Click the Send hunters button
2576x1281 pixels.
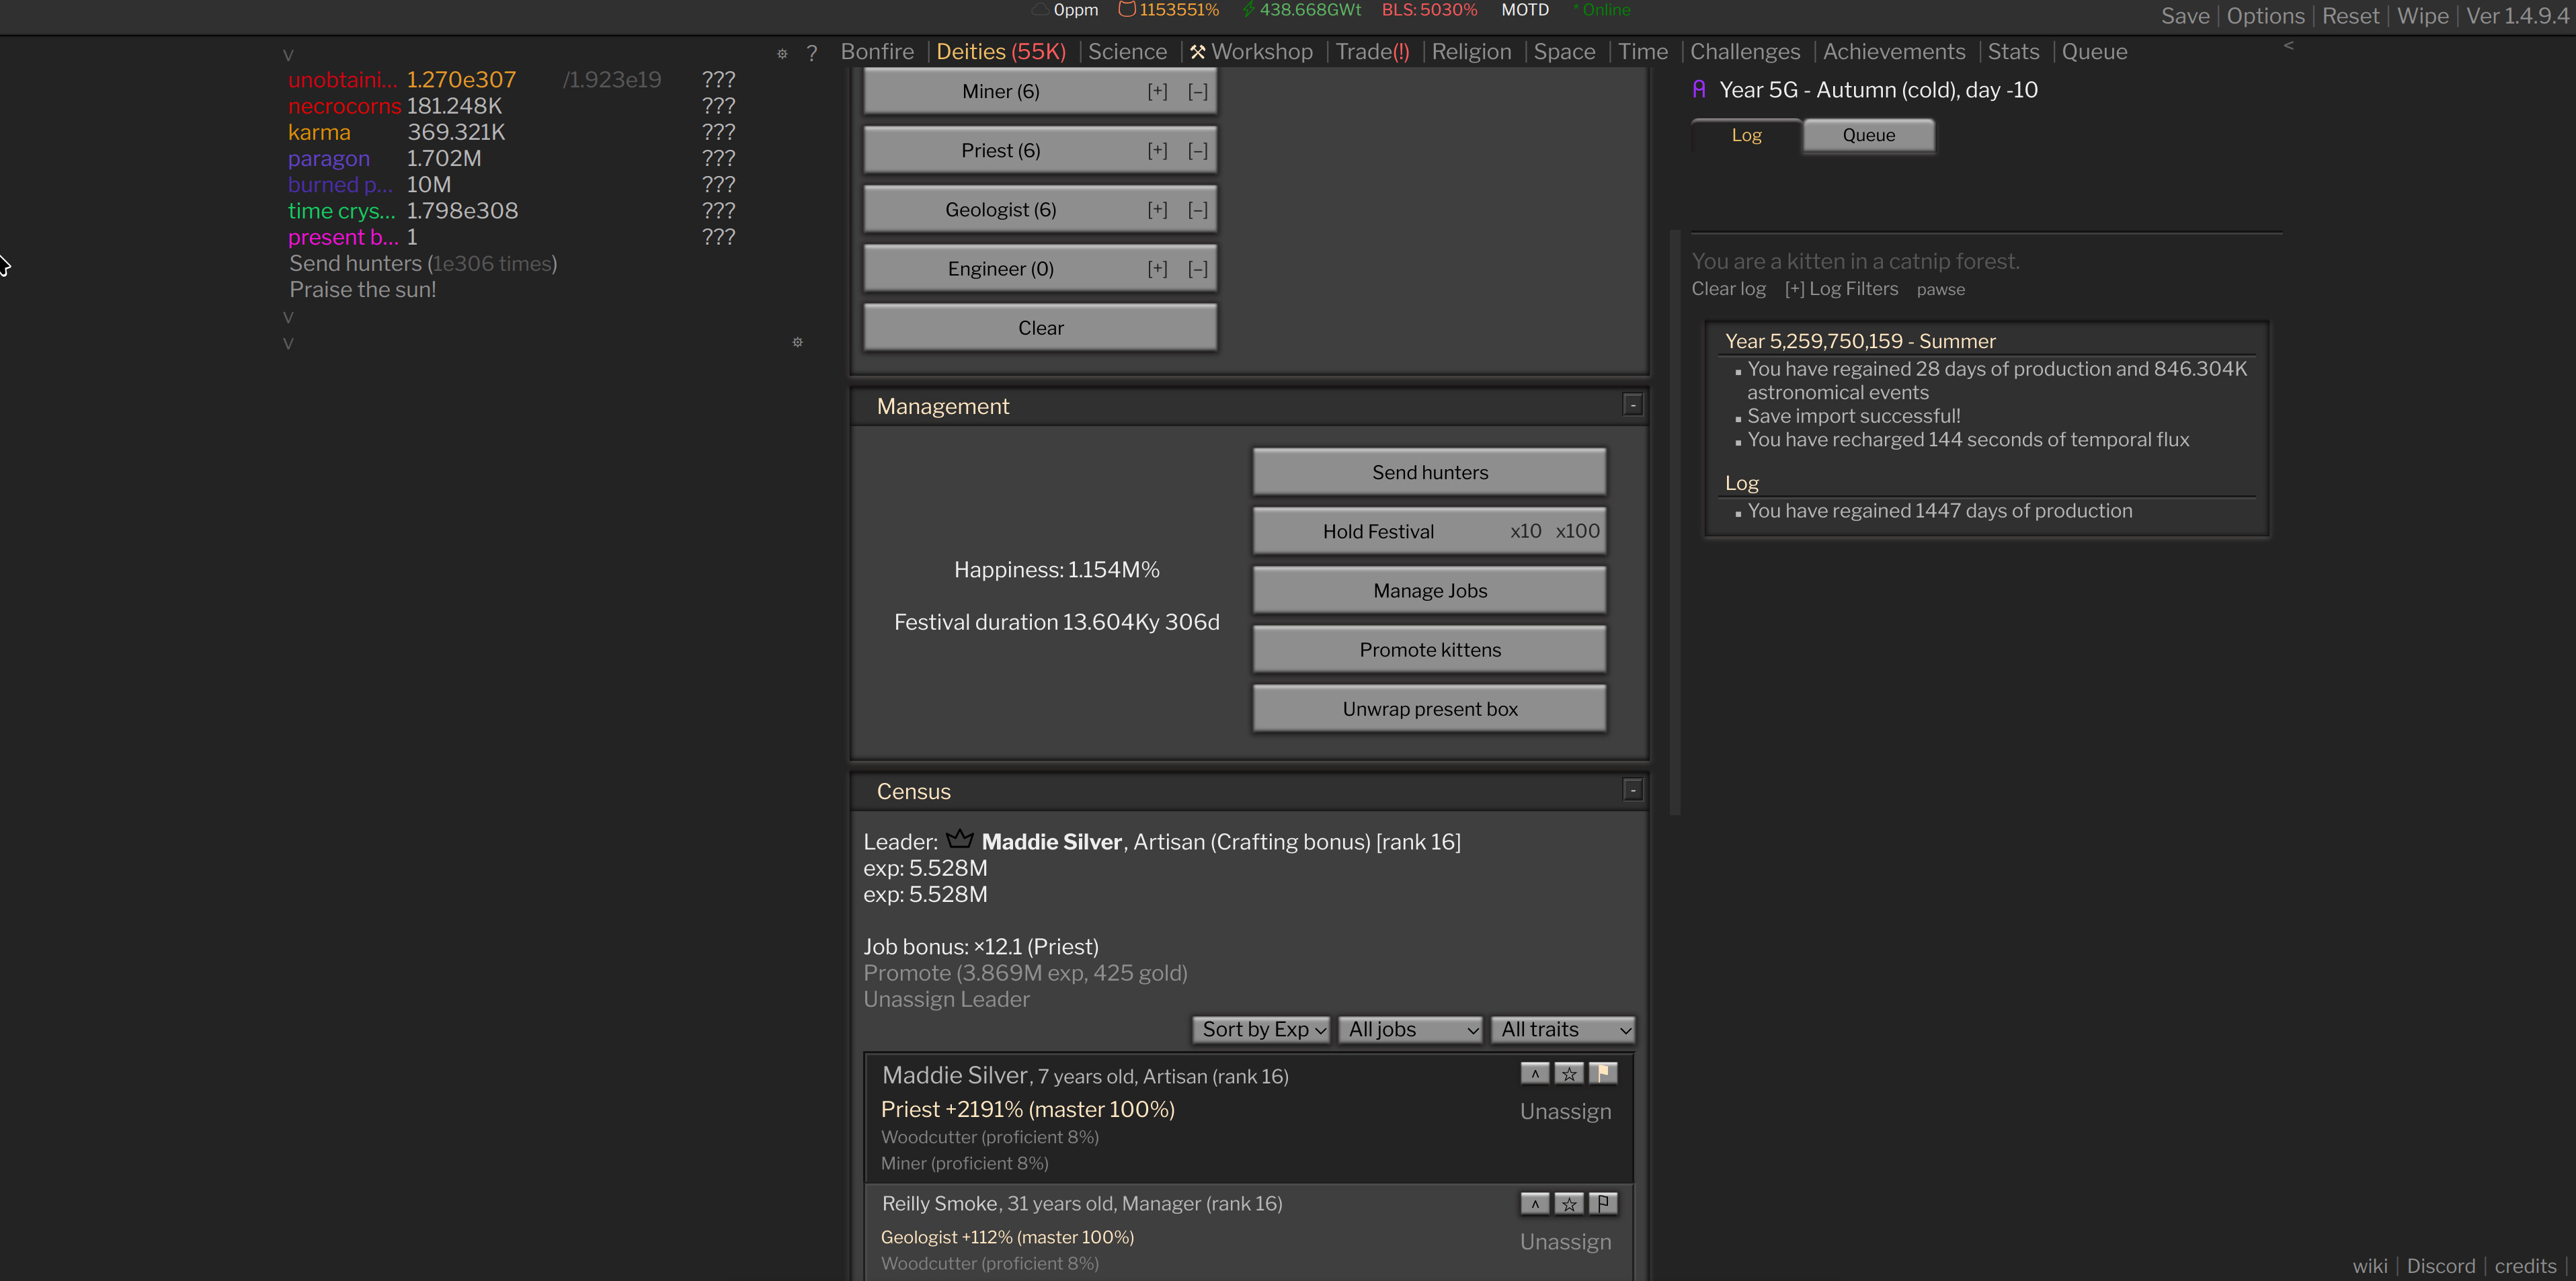point(1429,471)
